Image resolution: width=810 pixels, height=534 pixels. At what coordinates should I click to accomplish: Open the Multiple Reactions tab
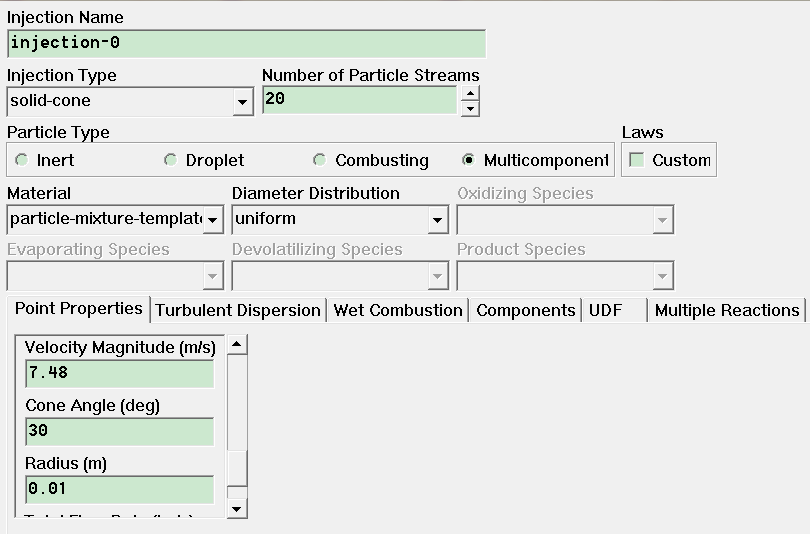727,310
